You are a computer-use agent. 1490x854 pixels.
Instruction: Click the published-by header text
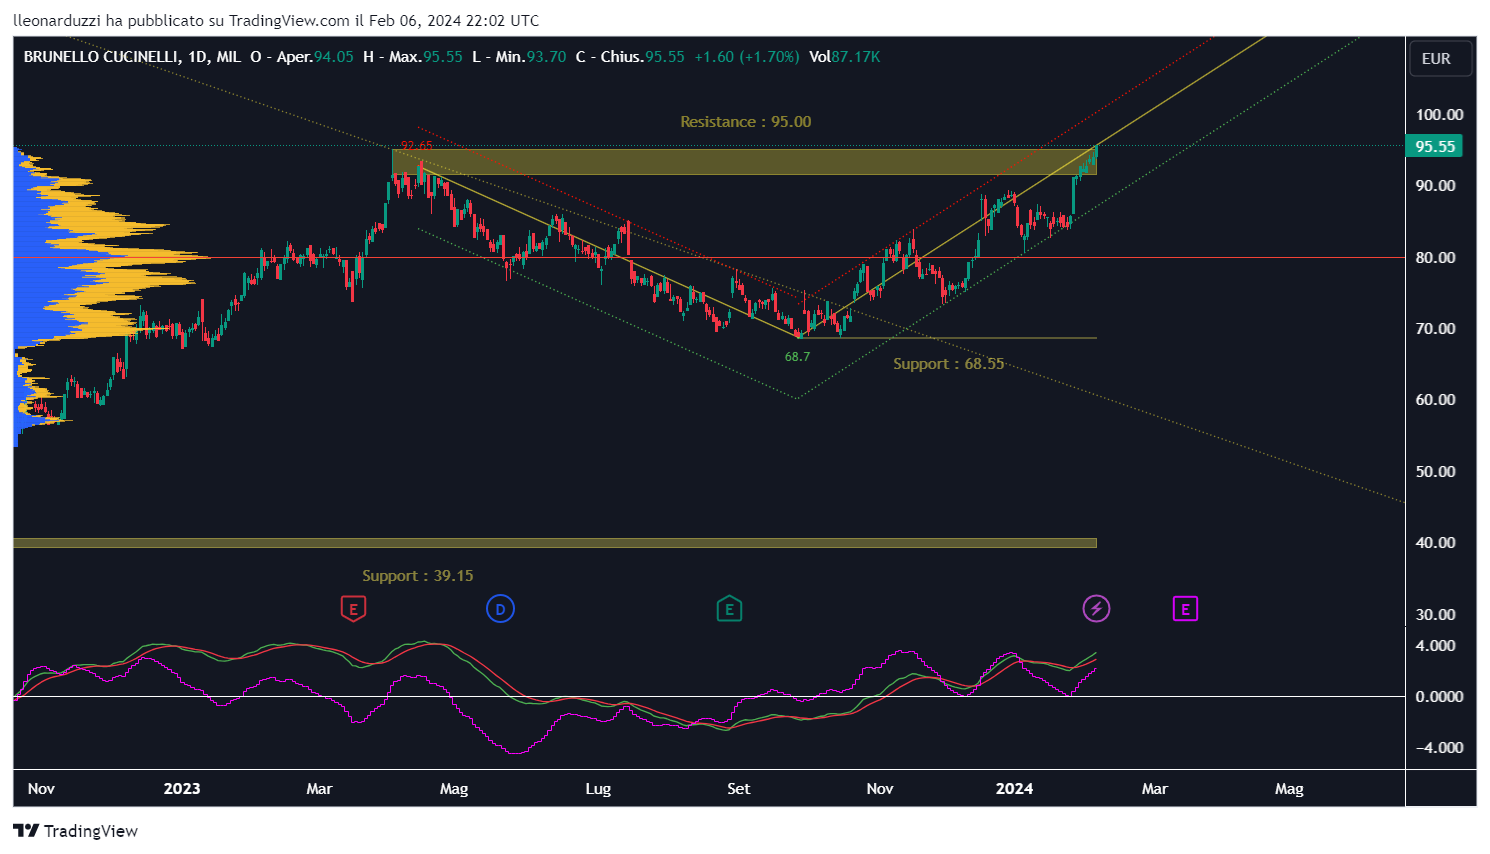coord(276,20)
